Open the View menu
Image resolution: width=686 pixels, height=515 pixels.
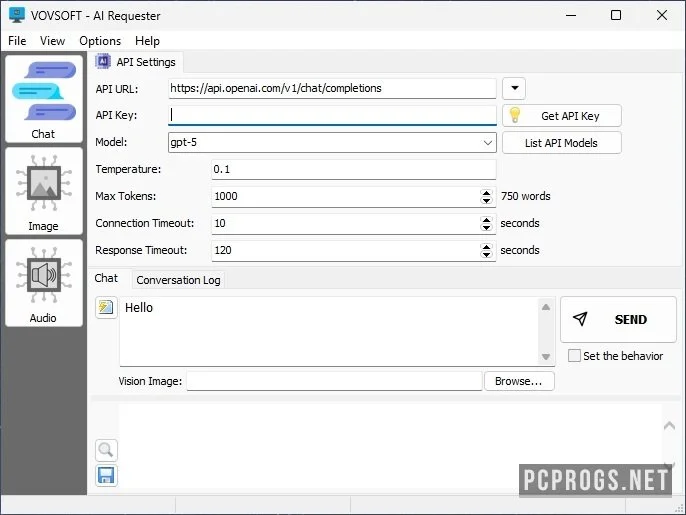pyautogui.click(x=52, y=41)
